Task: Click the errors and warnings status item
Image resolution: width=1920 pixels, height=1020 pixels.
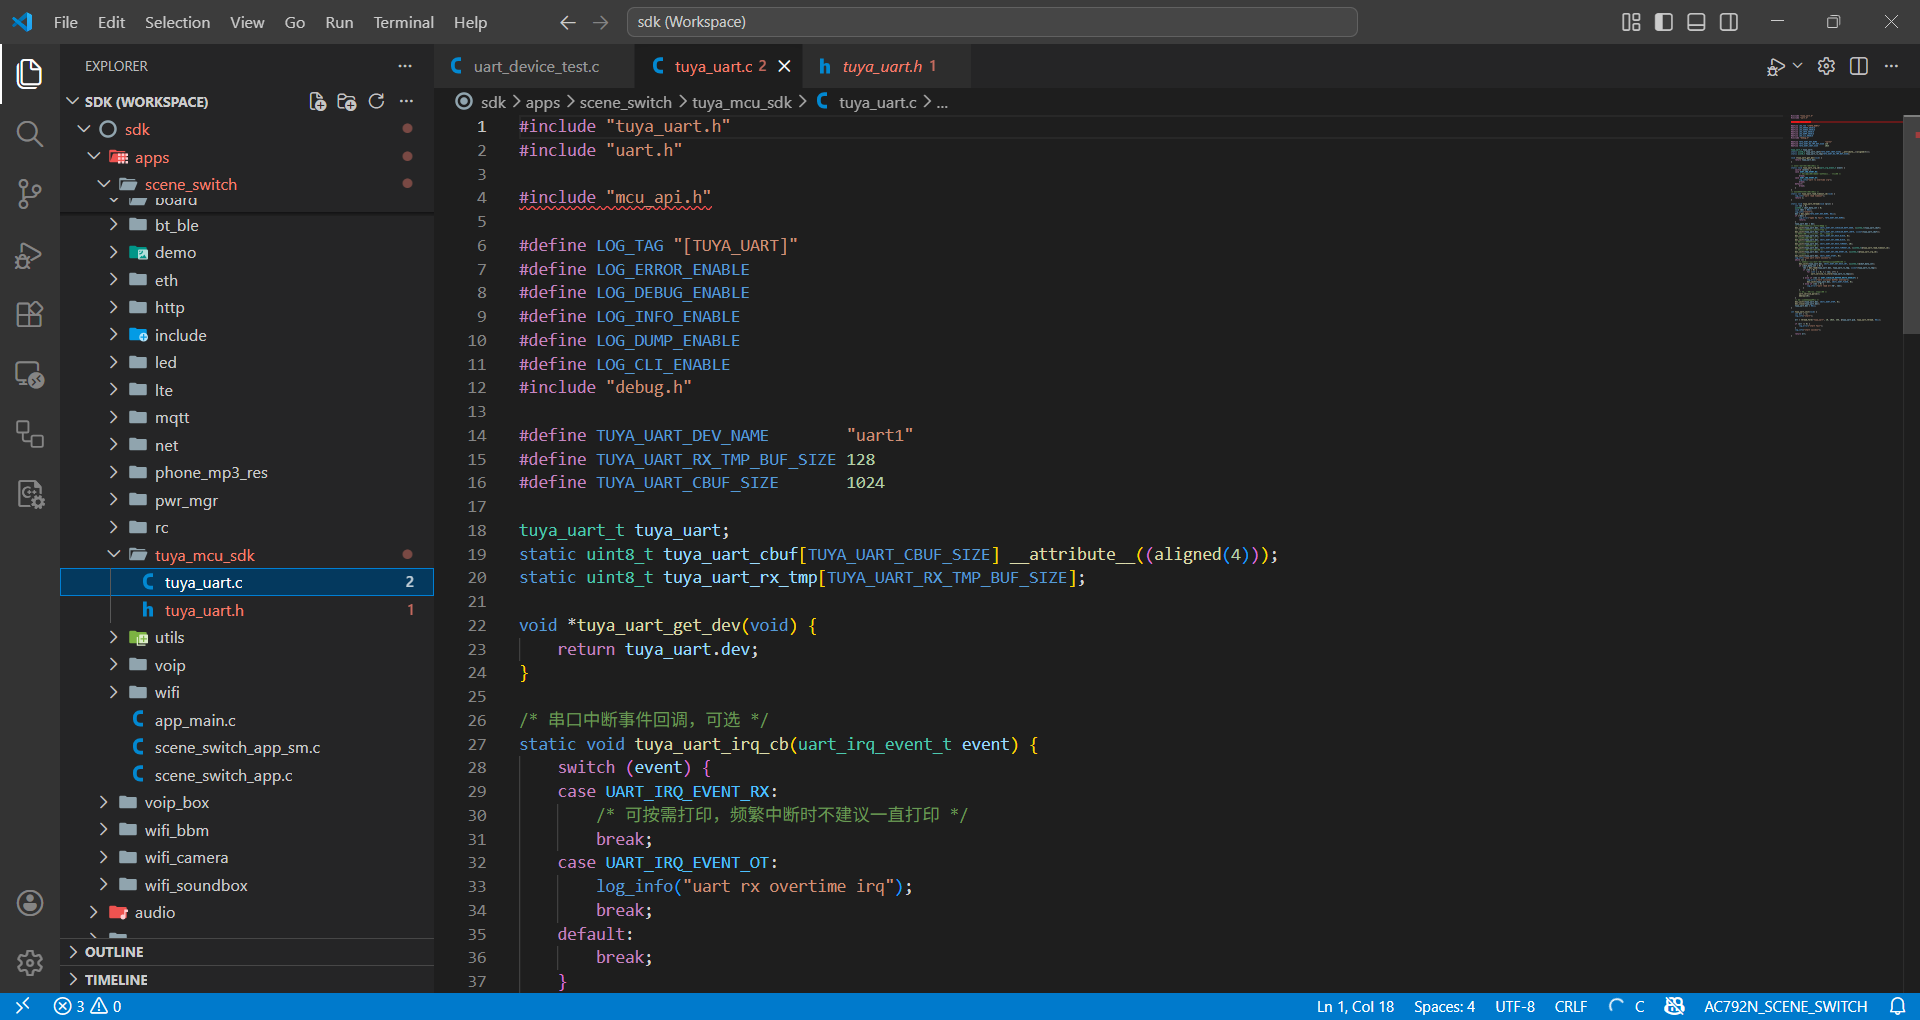Action: tap(88, 1006)
